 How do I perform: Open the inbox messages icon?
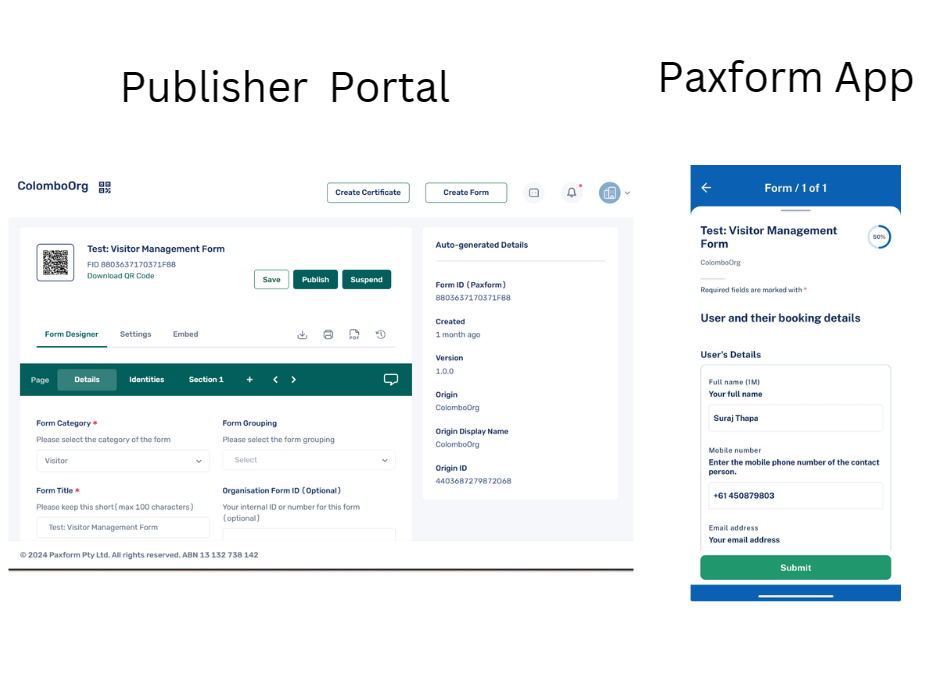tap(534, 192)
